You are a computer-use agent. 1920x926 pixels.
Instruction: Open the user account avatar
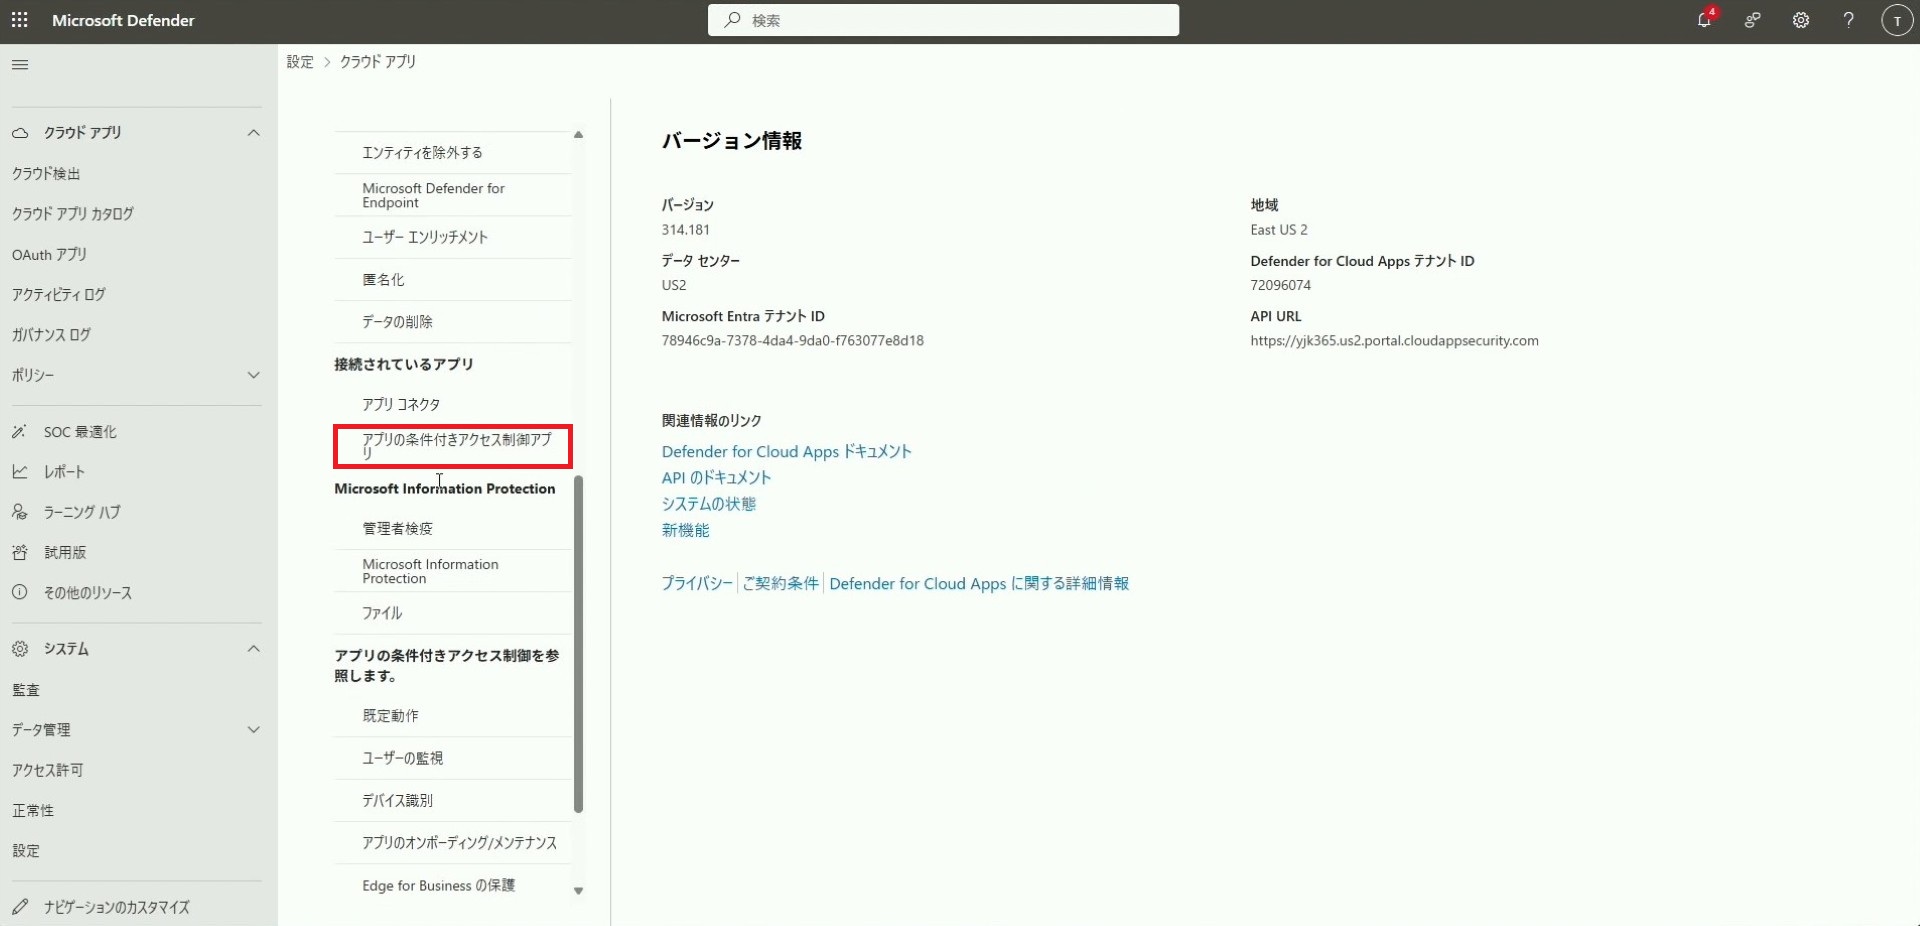(1896, 20)
